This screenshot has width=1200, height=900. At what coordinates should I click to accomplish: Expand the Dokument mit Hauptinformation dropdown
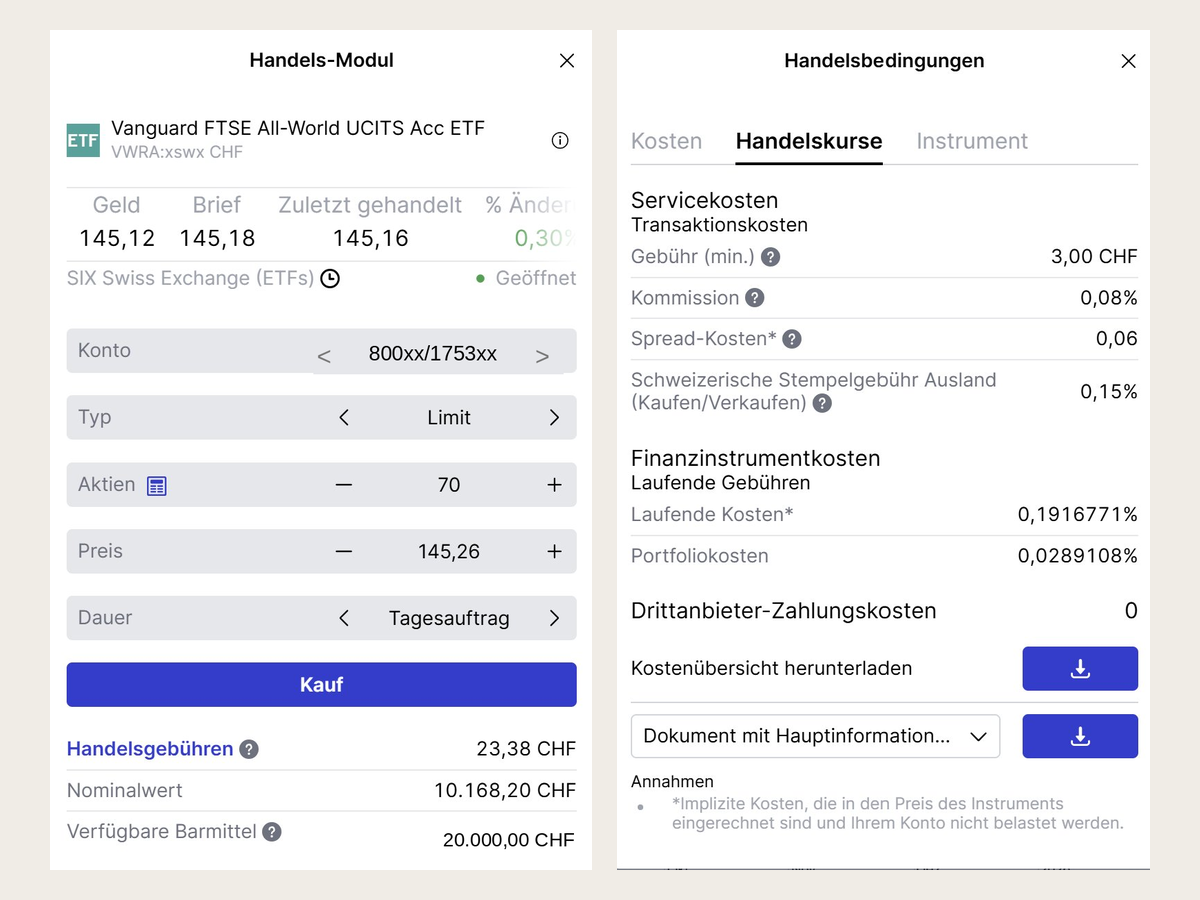click(x=815, y=736)
